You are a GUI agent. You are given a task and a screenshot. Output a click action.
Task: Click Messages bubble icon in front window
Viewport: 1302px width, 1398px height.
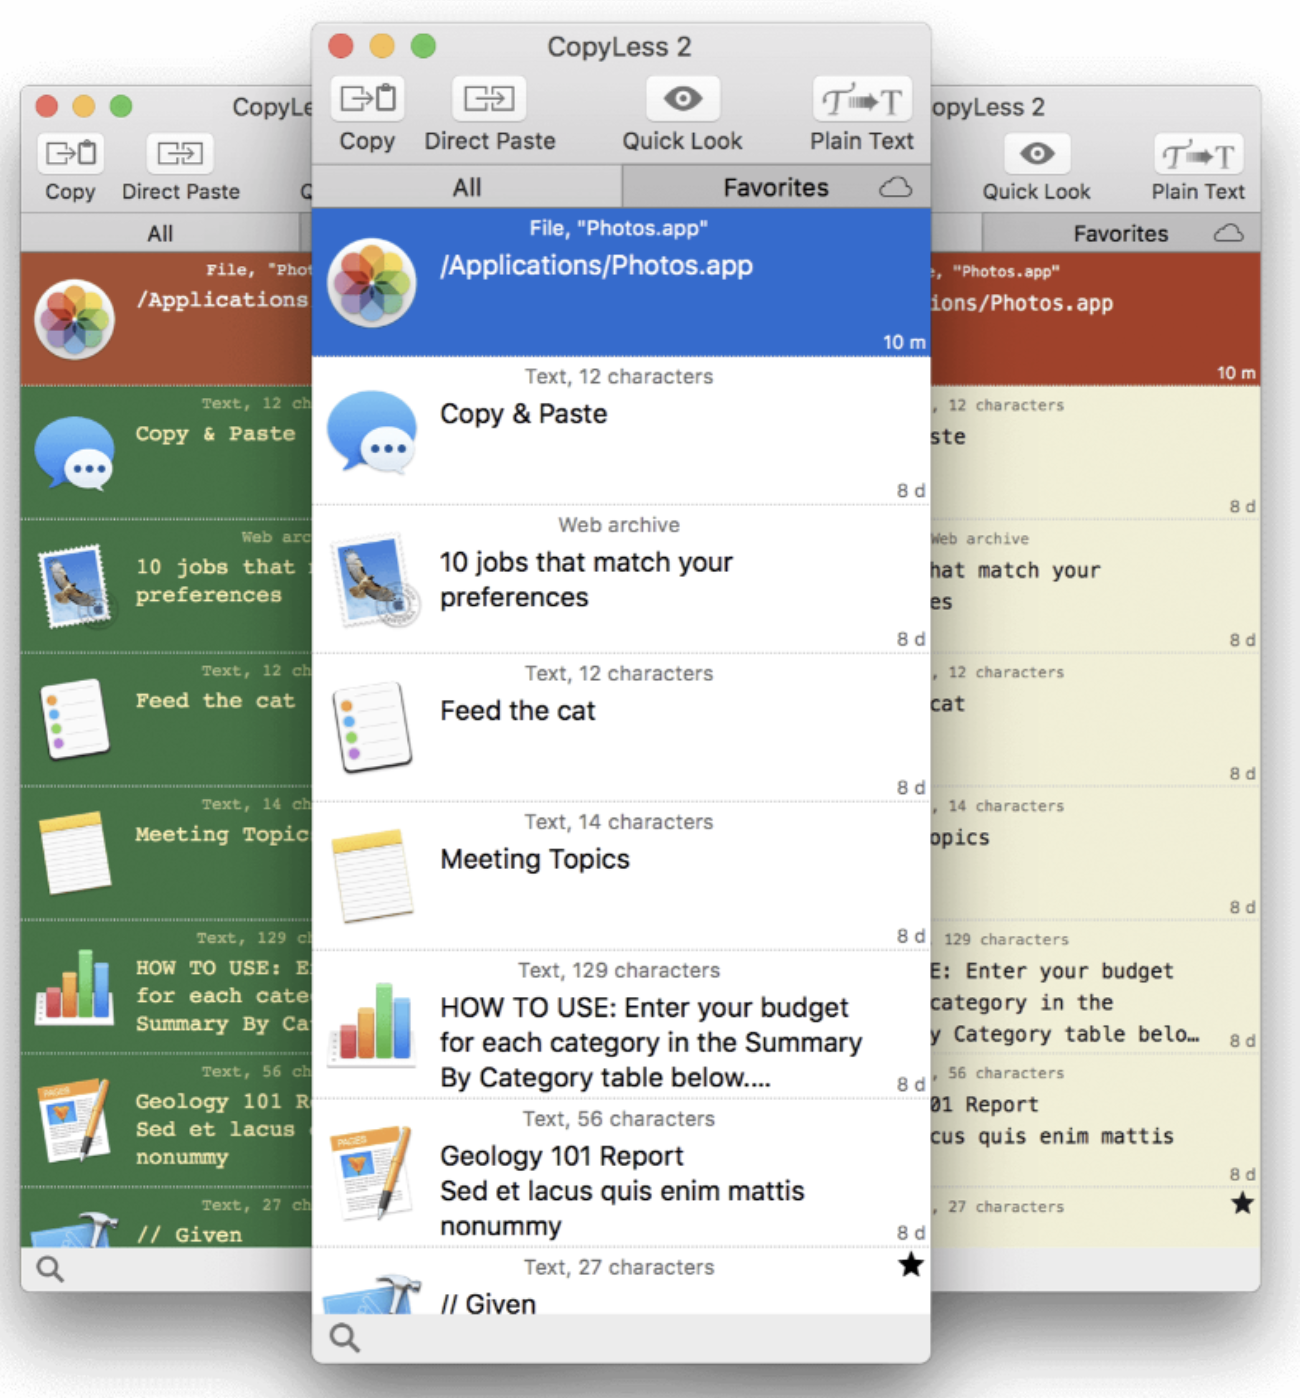372,431
